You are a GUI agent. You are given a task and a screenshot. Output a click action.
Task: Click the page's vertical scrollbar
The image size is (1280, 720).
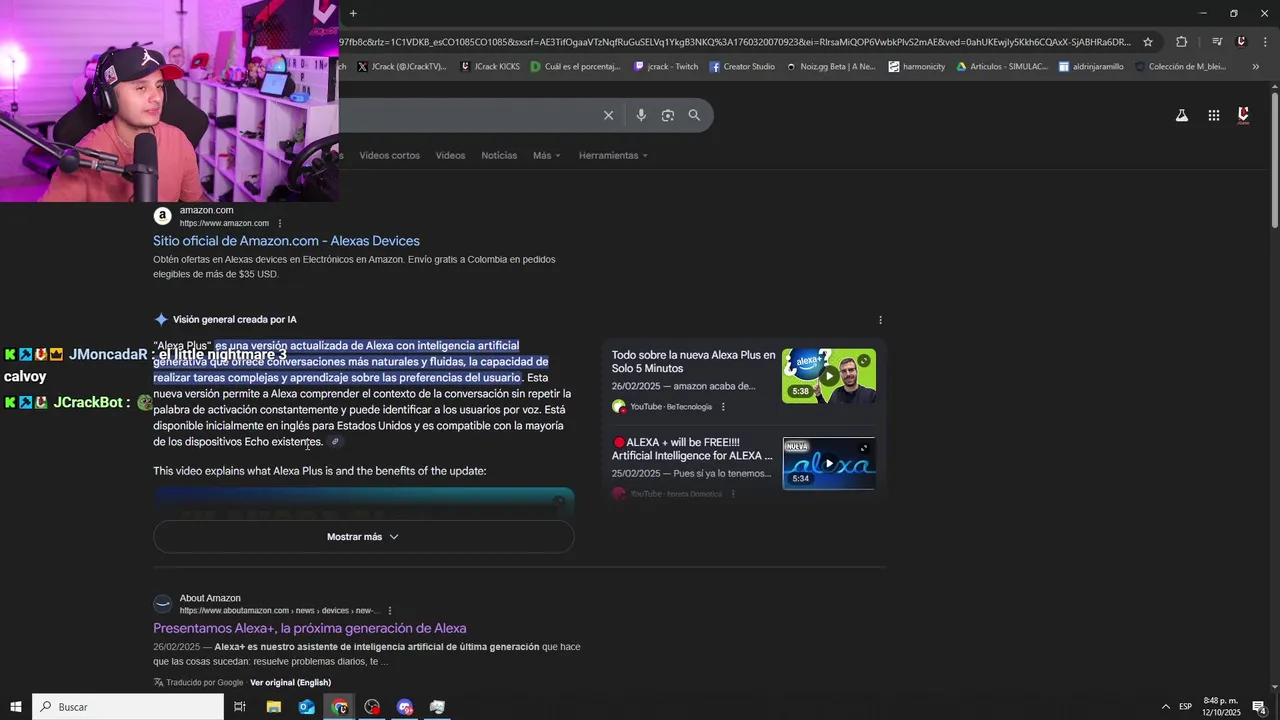[1274, 160]
